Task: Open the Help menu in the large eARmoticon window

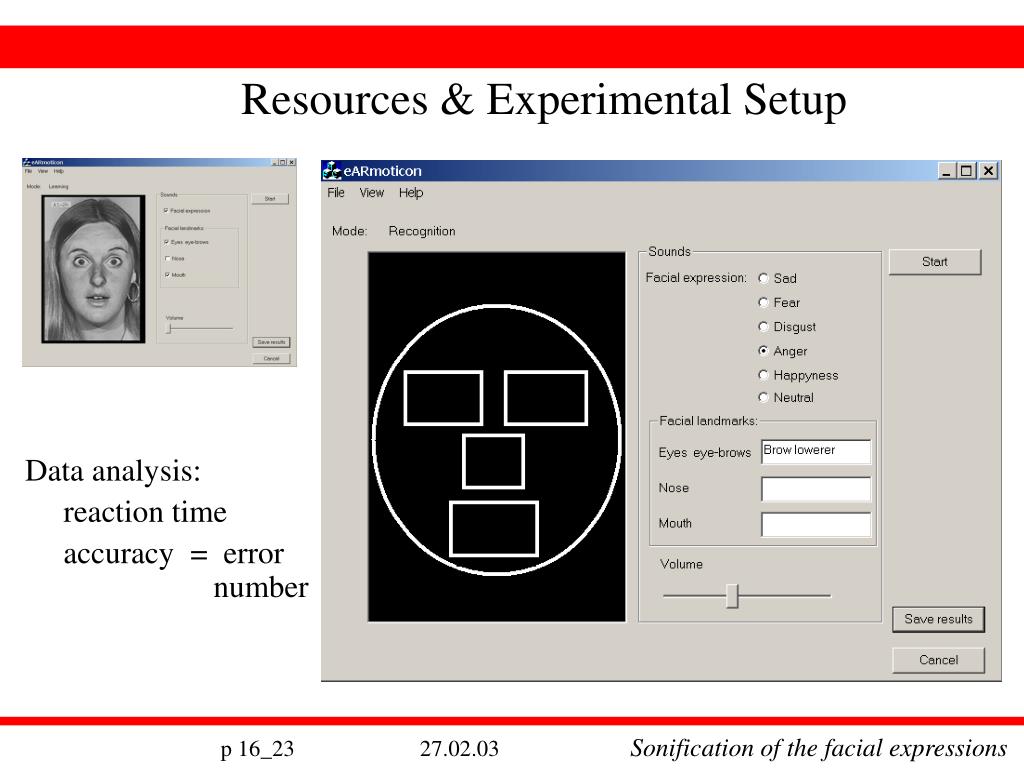Action: 411,193
